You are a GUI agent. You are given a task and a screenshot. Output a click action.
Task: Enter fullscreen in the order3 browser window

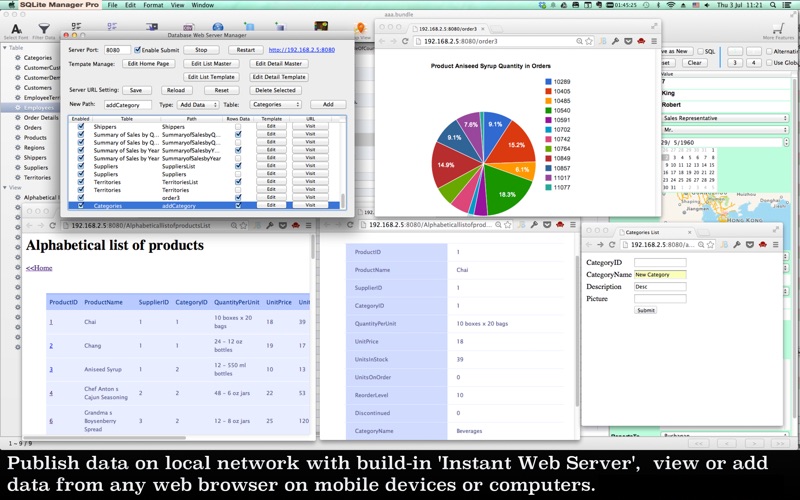point(654,26)
